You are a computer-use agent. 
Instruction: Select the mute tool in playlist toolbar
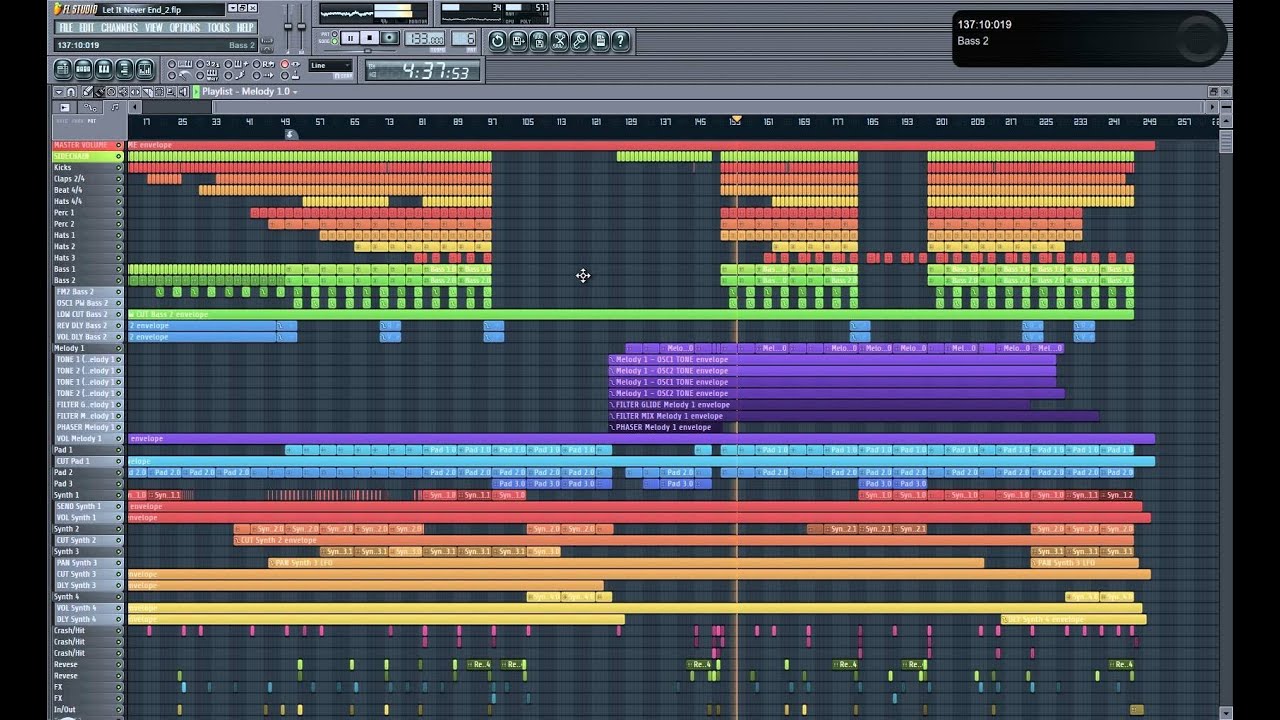coord(123,92)
